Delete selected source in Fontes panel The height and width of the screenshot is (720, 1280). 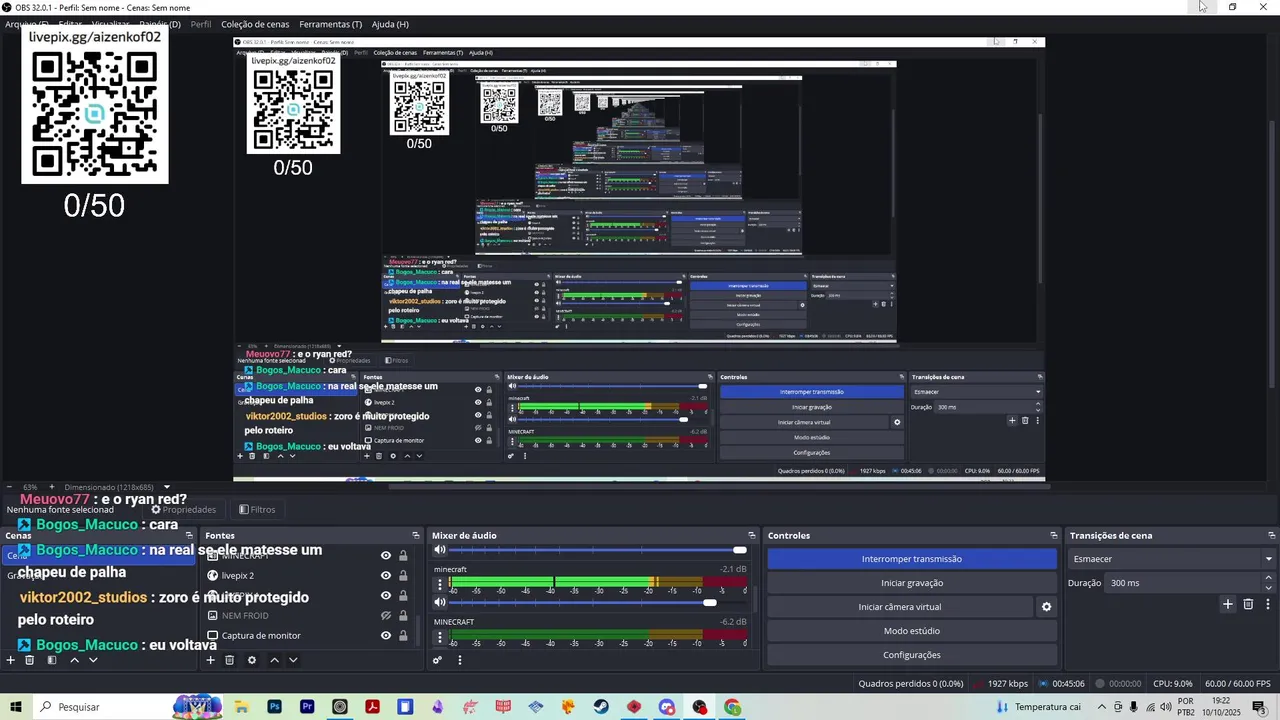(230, 660)
